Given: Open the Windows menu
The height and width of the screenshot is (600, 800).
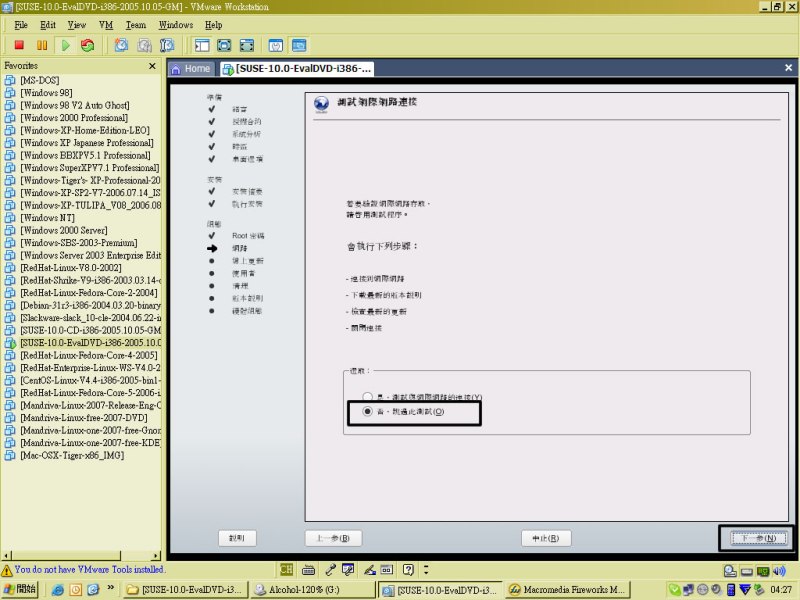Looking at the screenshot, I should [x=176, y=25].
